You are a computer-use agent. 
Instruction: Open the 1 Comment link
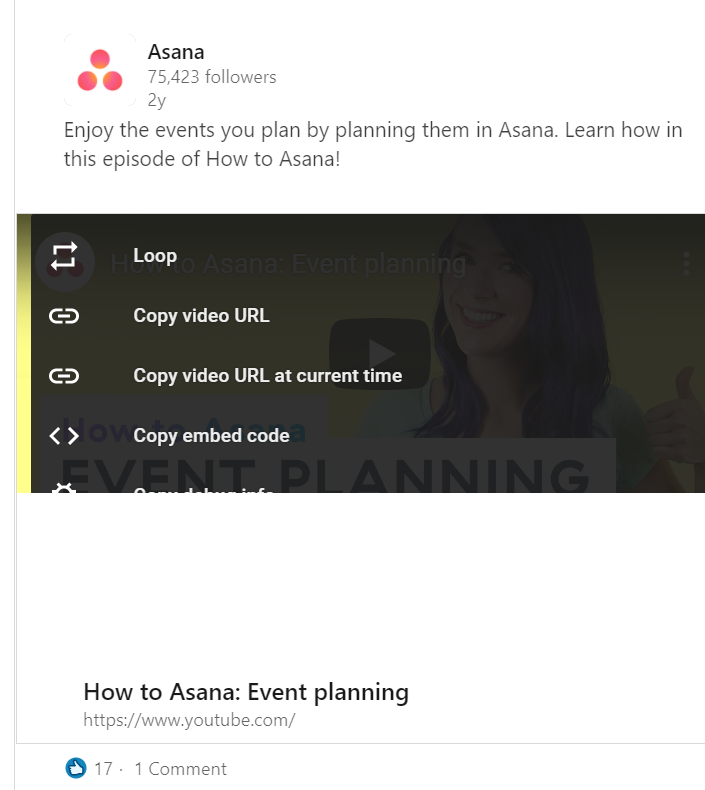click(x=180, y=769)
